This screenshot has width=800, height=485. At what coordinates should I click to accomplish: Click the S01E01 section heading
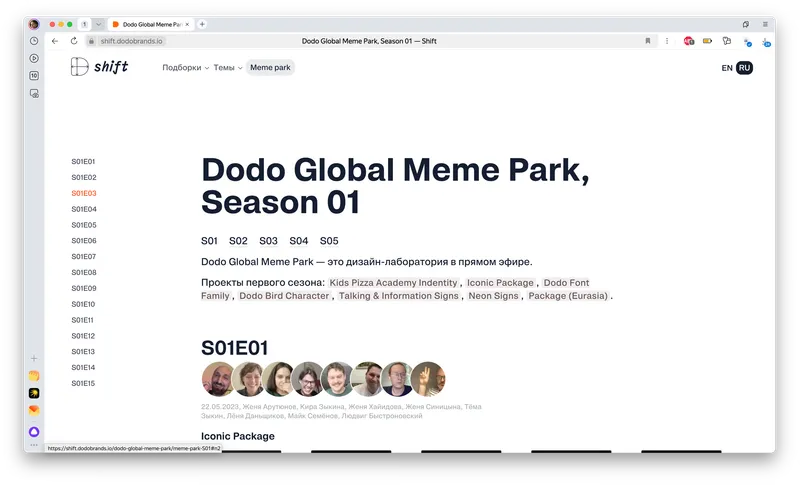(234, 348)
